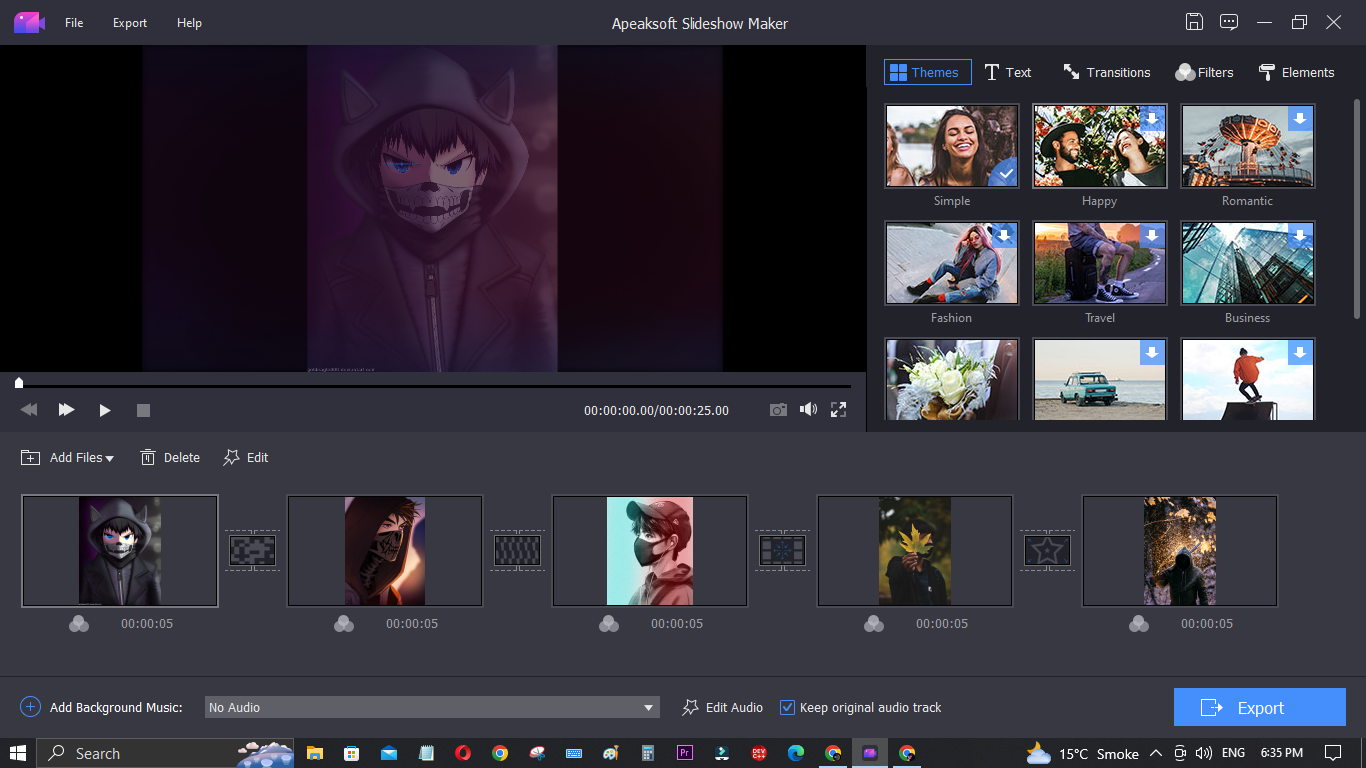
Task: Download the beach car theme
Action: click(1152, 353)
